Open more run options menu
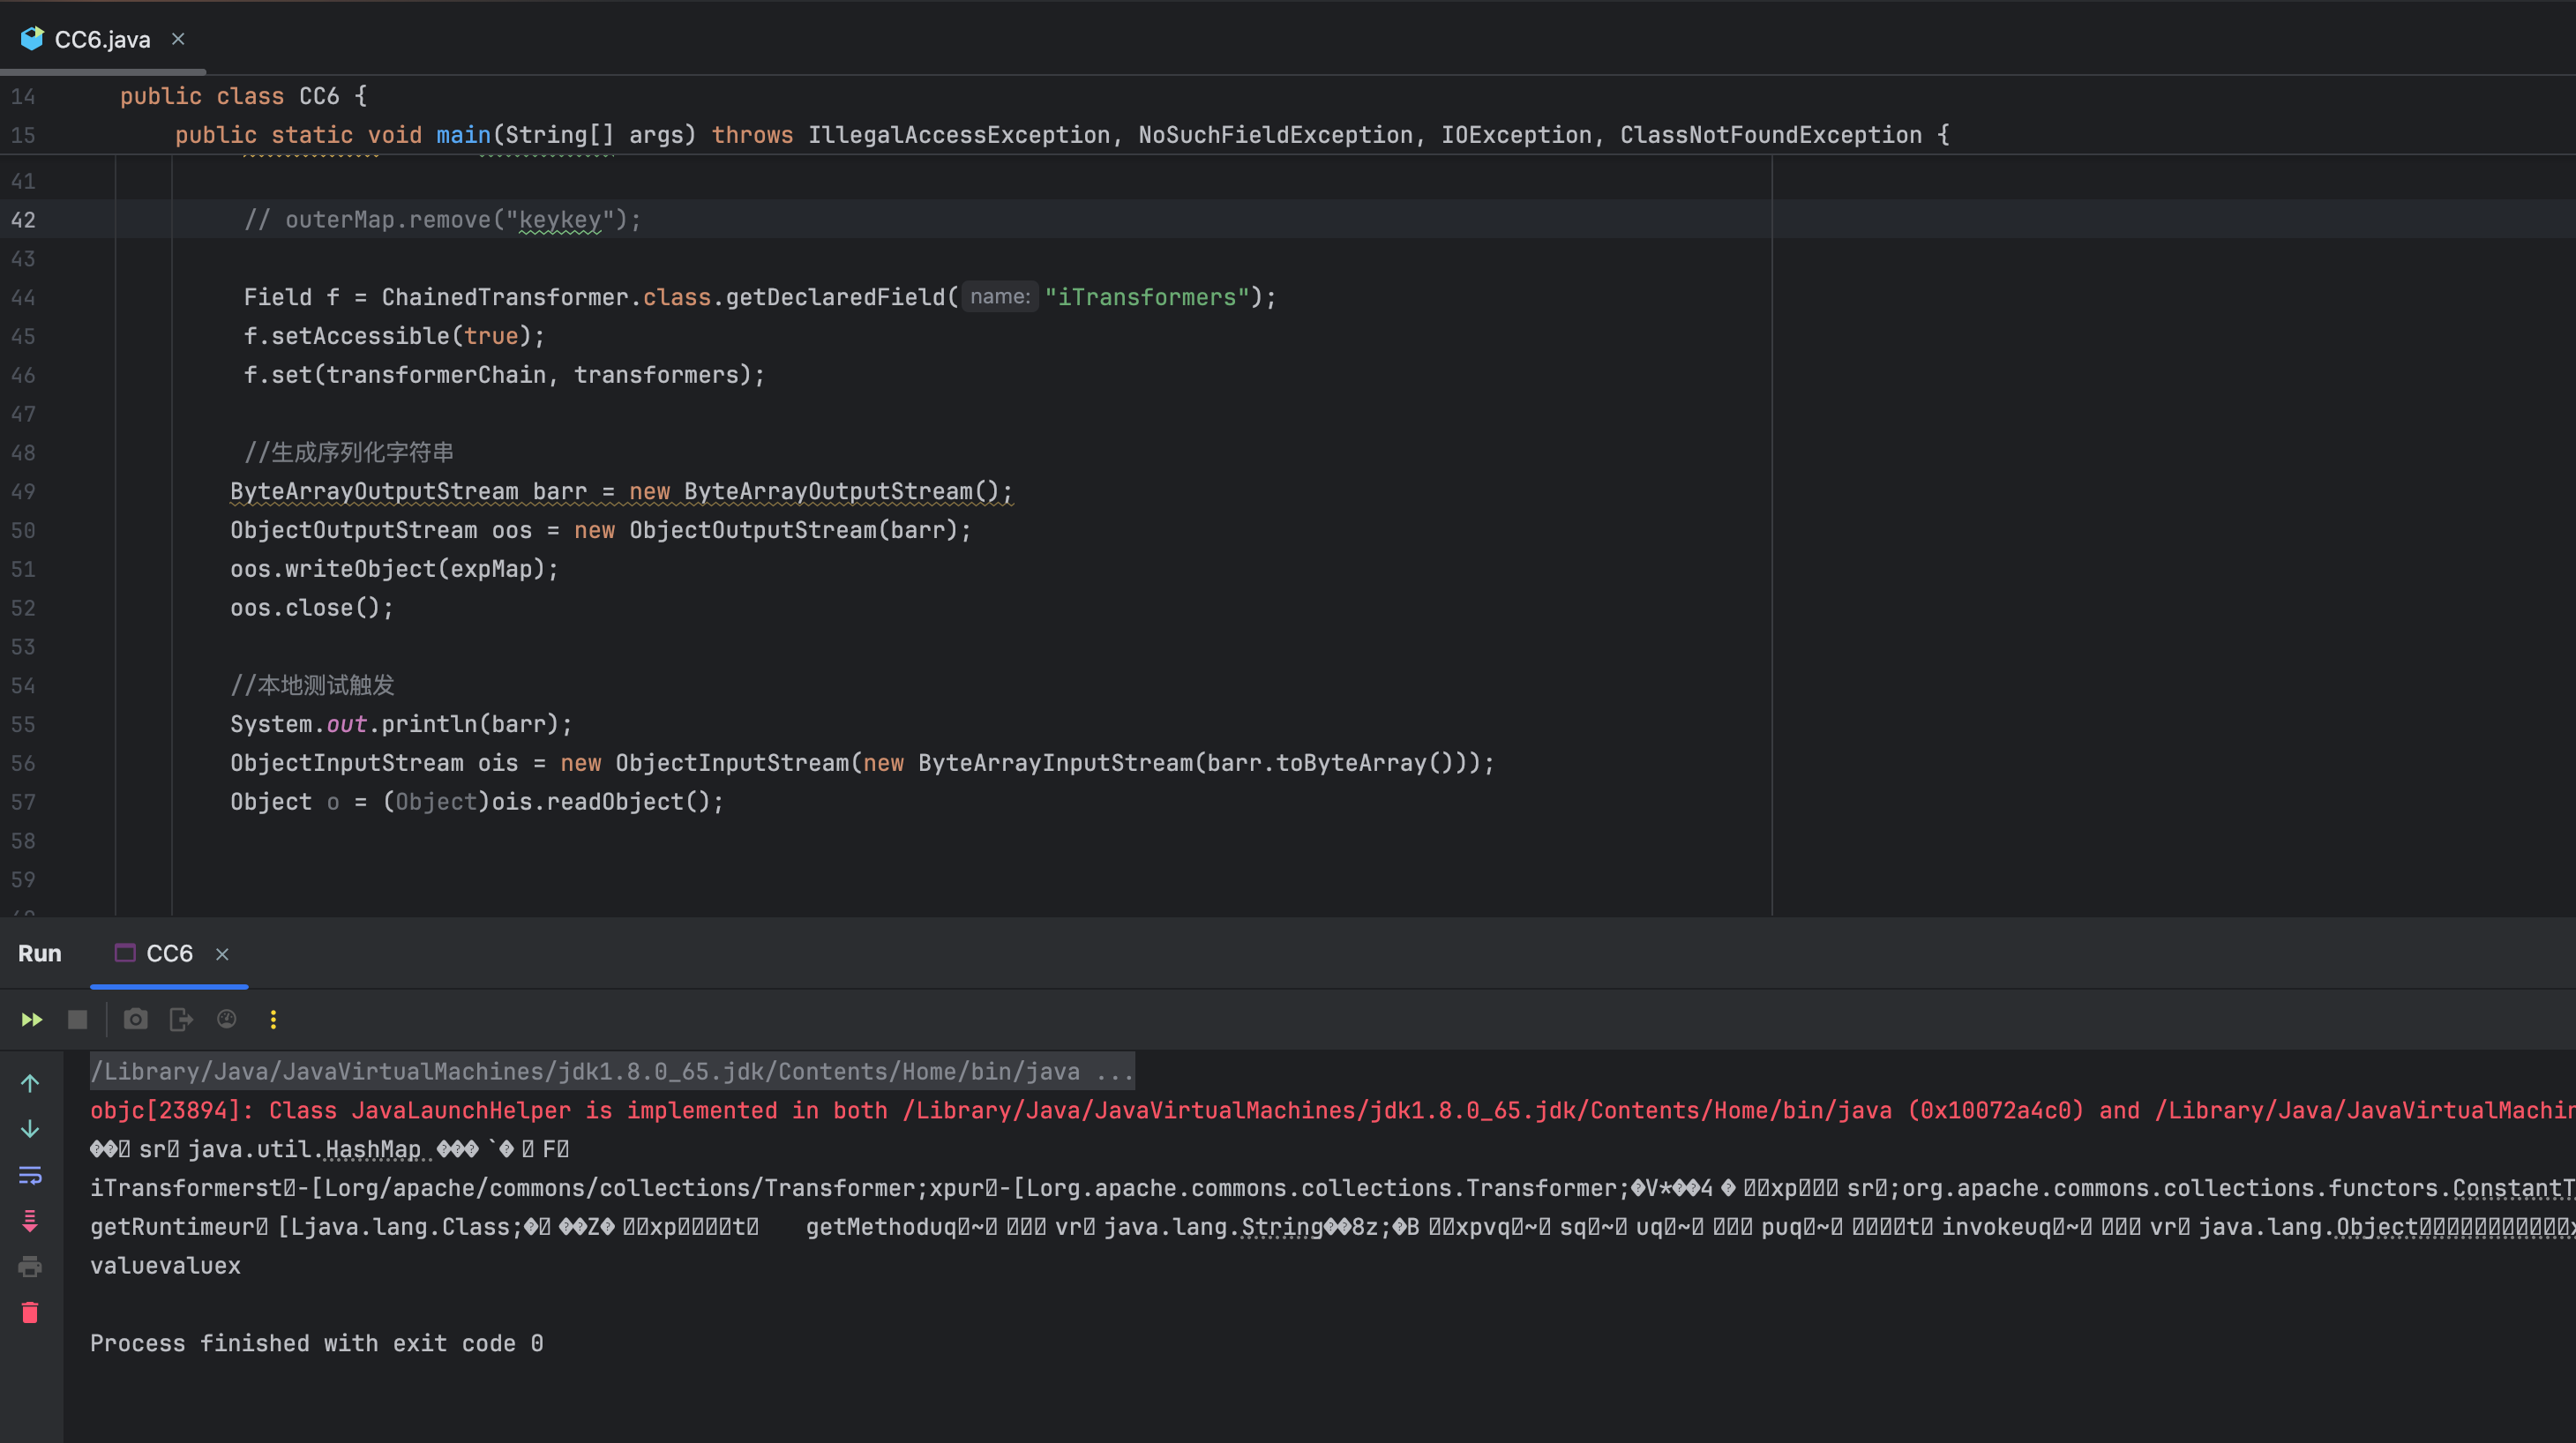Image resolution: width=2576 pixels, height=1443 pixels. [273, 1019]
